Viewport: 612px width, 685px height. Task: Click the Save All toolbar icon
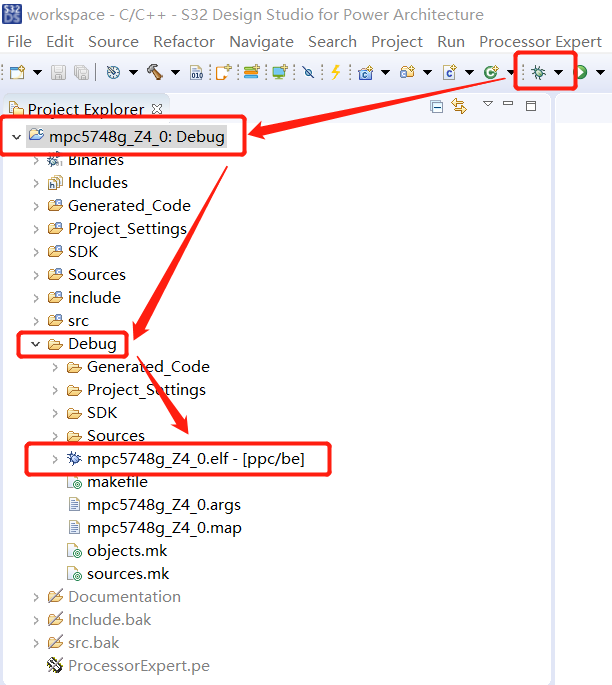pos(82,72)
